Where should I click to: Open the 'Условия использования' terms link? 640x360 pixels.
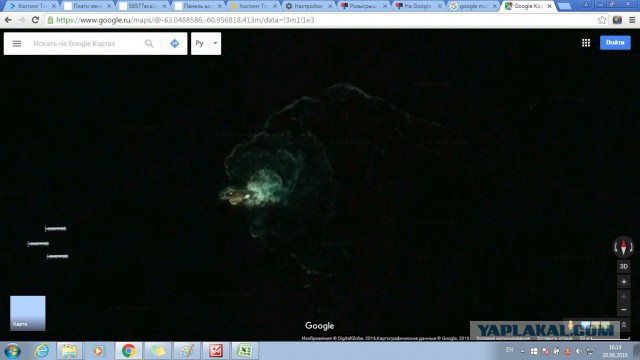point(503,338)
